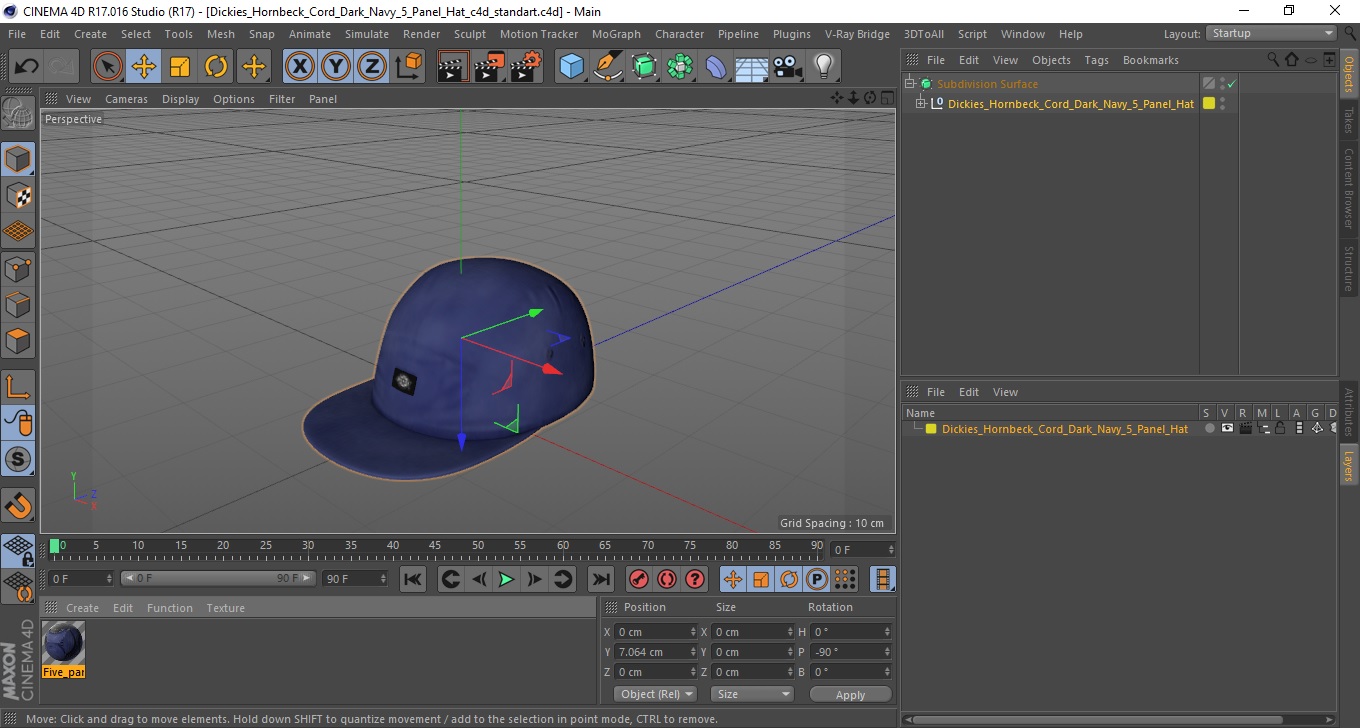This screenshot has height=728, width=1360.
Task: Open Edit Render Settings
Action: 526,67
